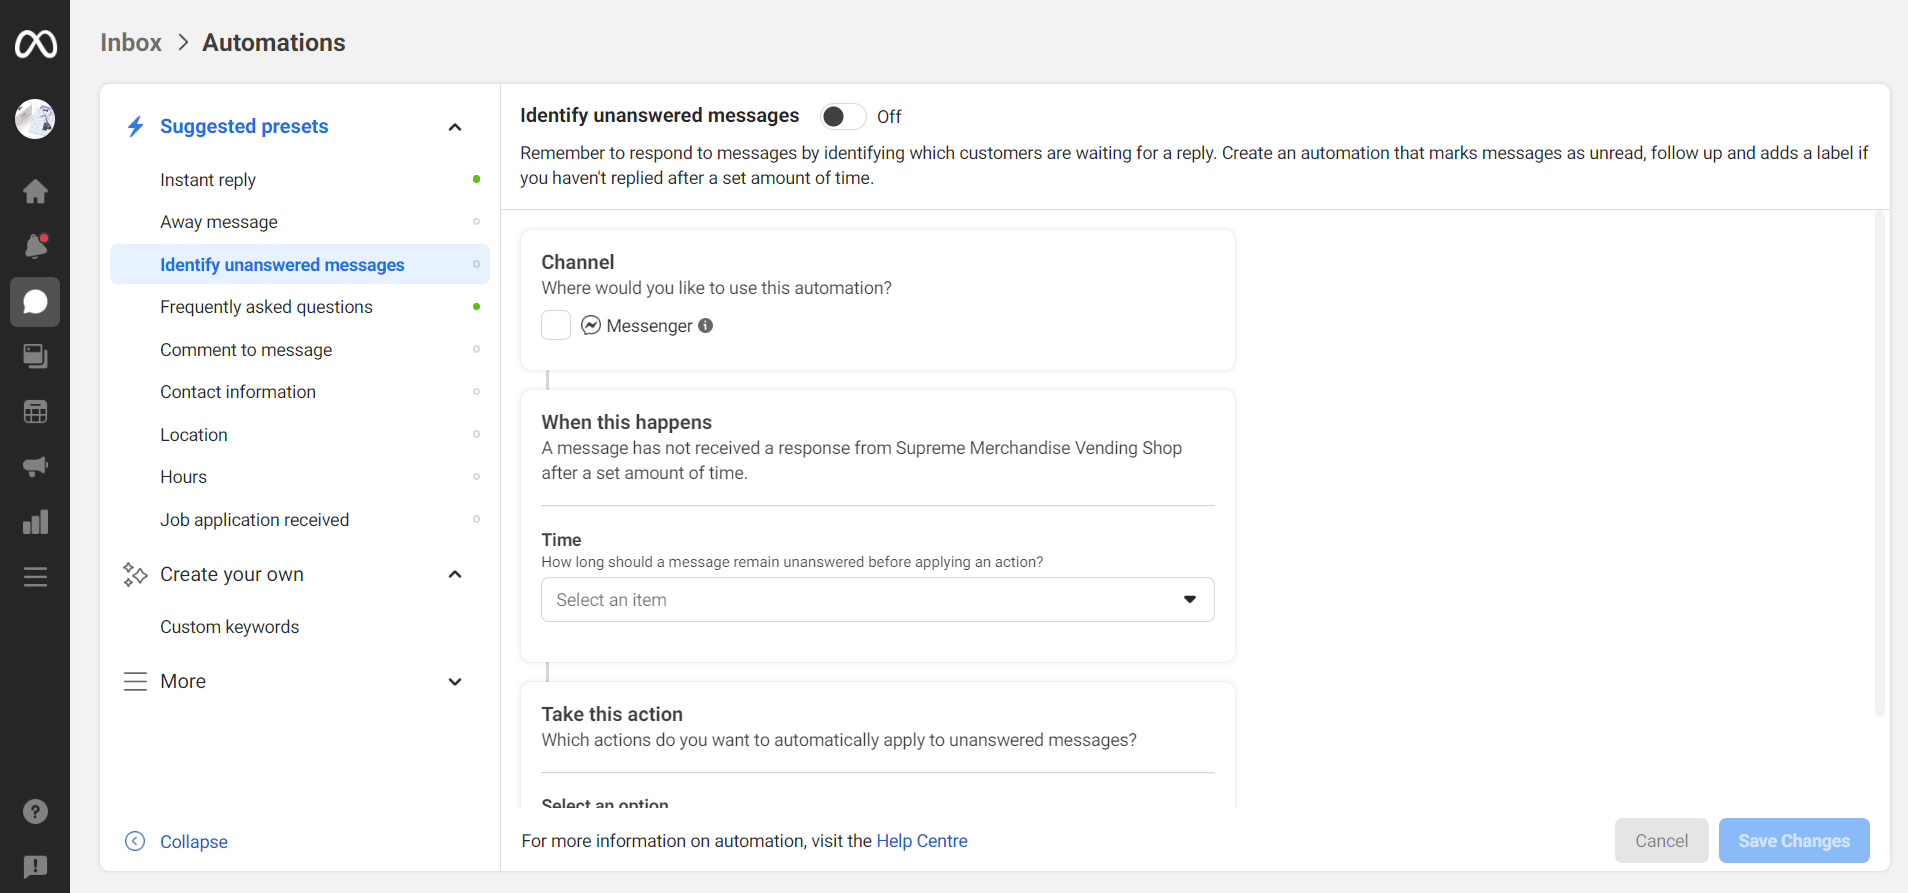Image resolution: width=1908 pixels, height=893 pixels.
Task: Open Ads megaphone icon
Action: [35, 466]
